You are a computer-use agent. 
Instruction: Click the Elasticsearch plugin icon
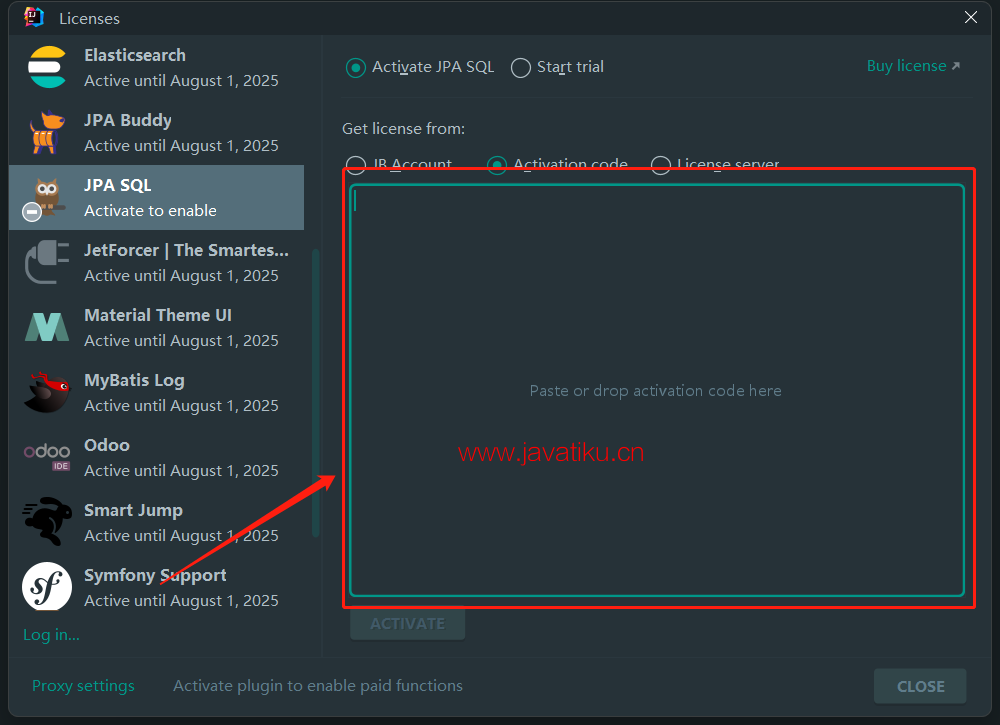point(47,68)
